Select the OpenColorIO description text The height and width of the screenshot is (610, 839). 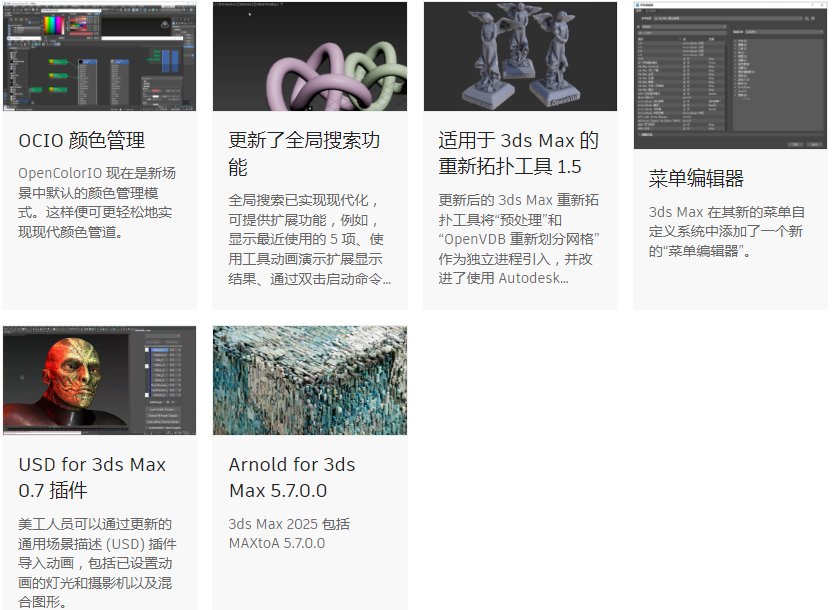pyautogui.click(x=97, y=203)
